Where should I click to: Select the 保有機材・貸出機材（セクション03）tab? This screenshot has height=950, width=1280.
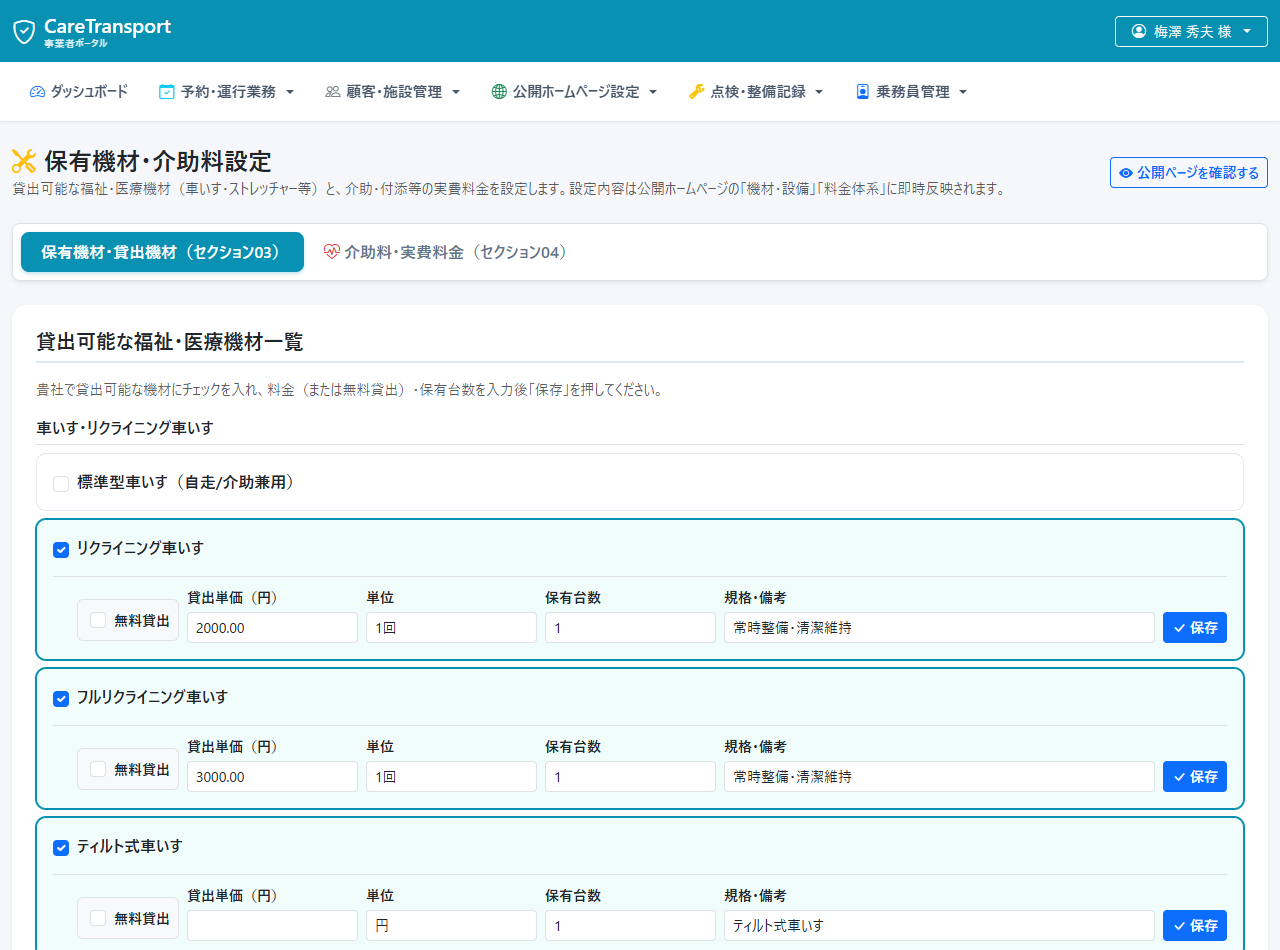[x=162, y=252]
